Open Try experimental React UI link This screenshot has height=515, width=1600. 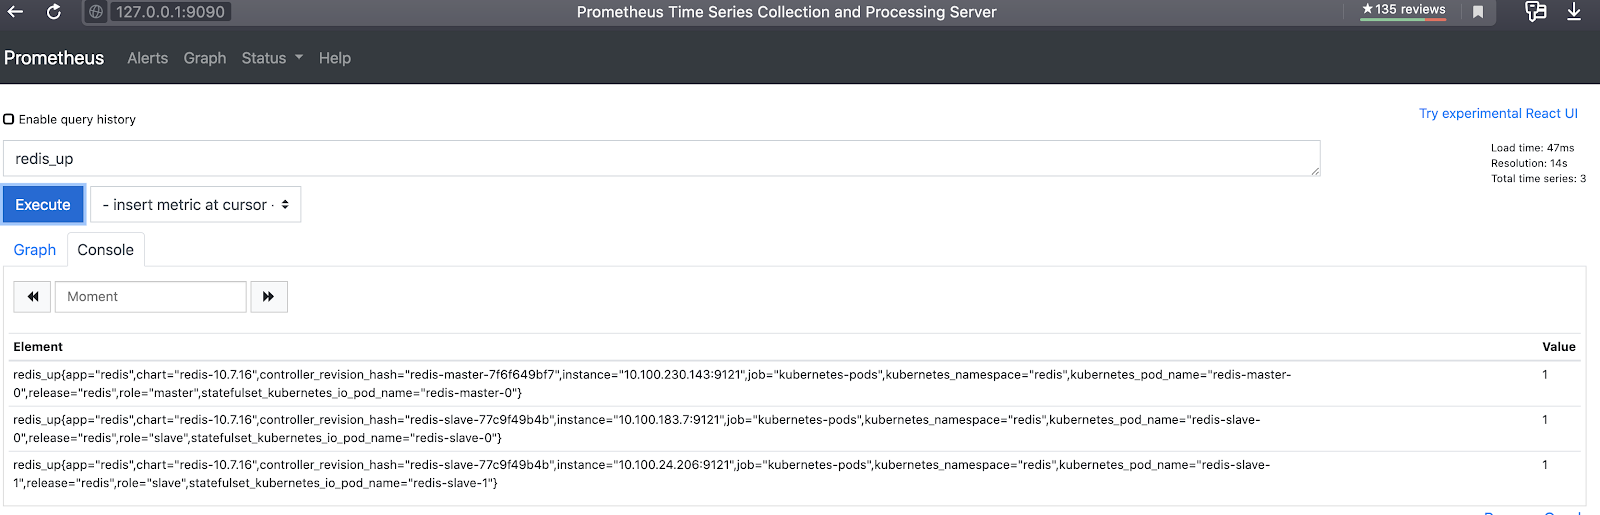tap(1498, 113)
